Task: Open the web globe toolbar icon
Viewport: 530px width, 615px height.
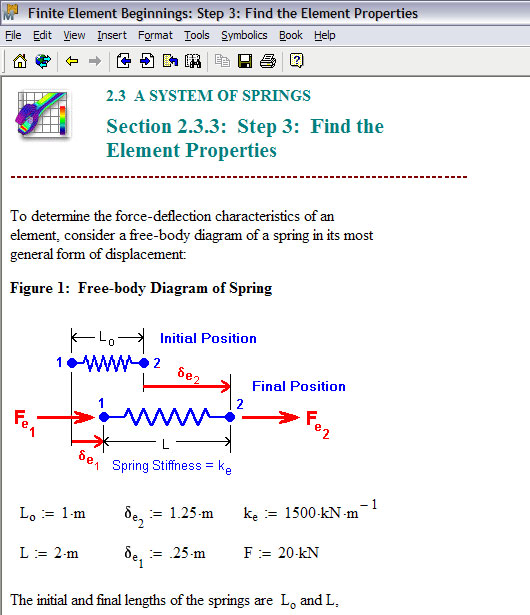Action: 43,61
